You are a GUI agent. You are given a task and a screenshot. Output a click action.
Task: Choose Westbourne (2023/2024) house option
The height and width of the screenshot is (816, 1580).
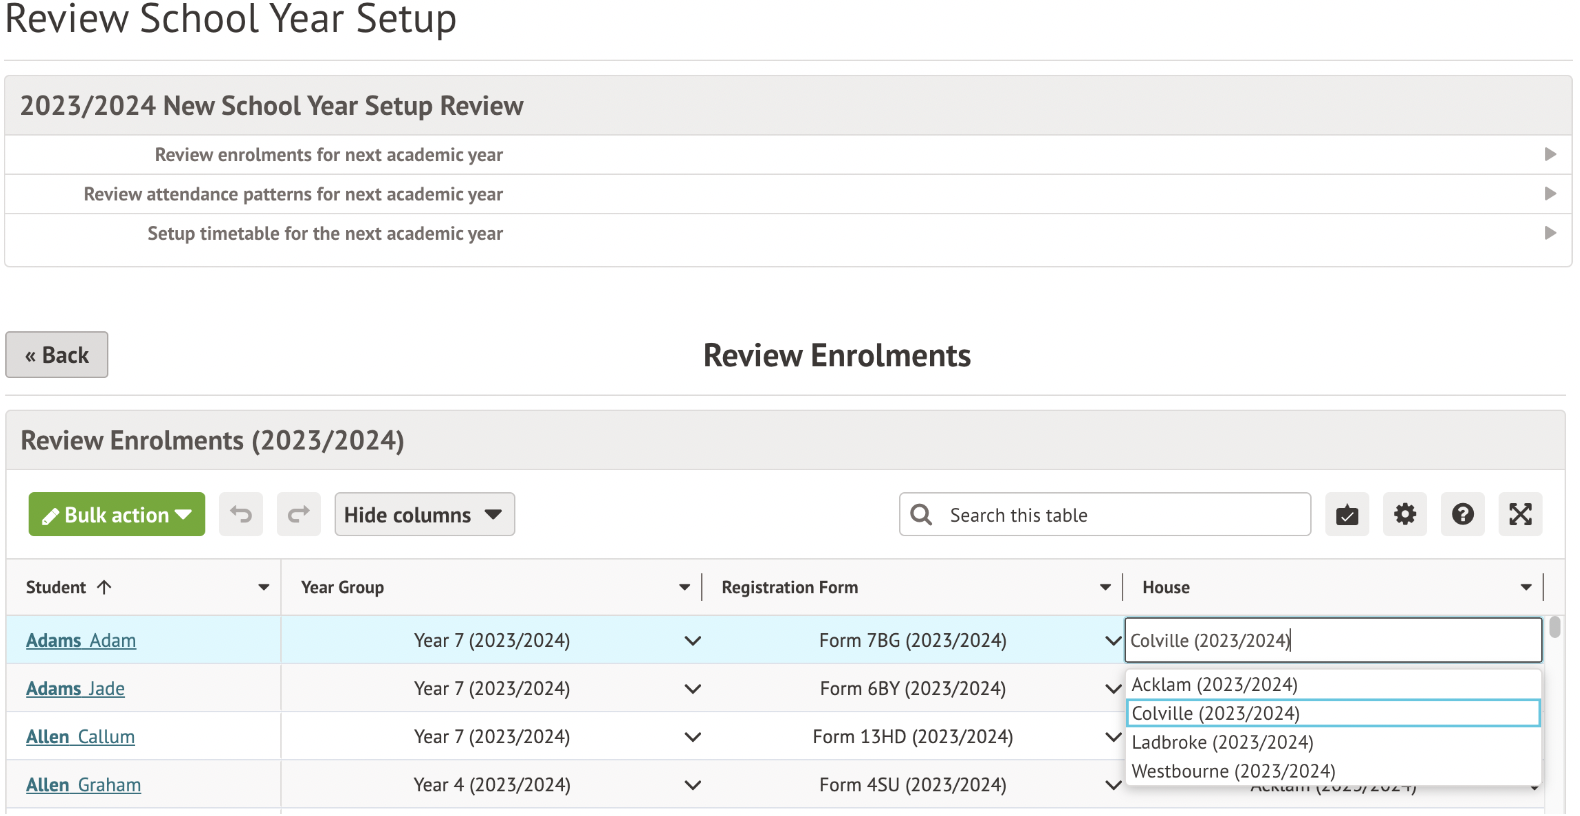(1333, 771)
